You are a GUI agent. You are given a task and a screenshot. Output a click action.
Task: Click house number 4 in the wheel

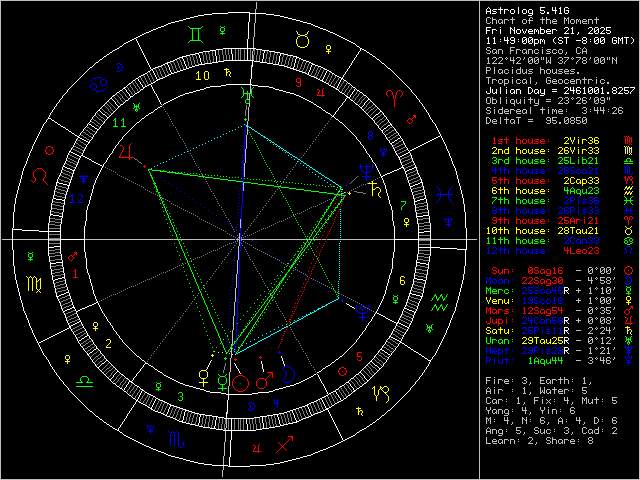[276, 404]
